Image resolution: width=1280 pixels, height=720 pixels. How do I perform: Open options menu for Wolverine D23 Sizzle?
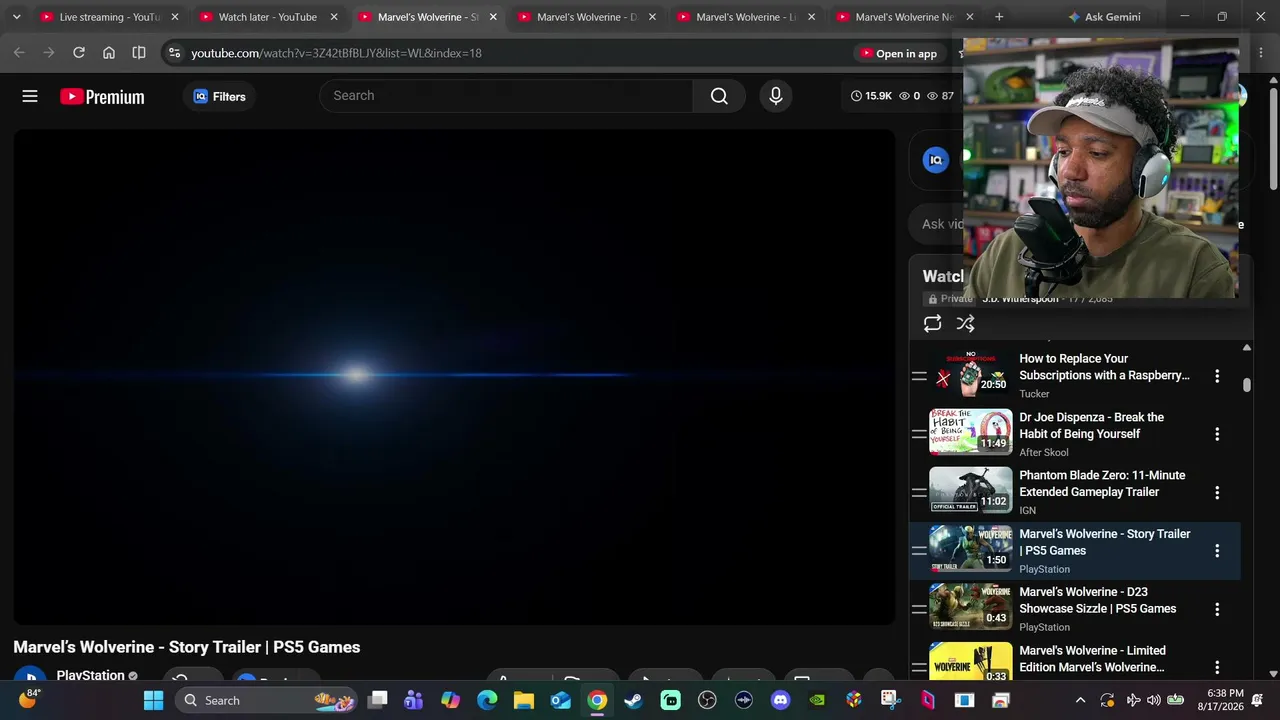(x=1217, y=609)
